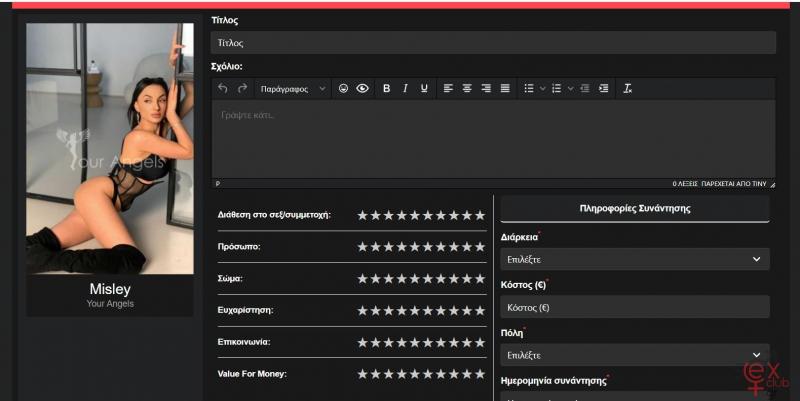The image size is (800, 401).
Task: Grab the editor resize handle at the corner
Action: tap(772, 185)
